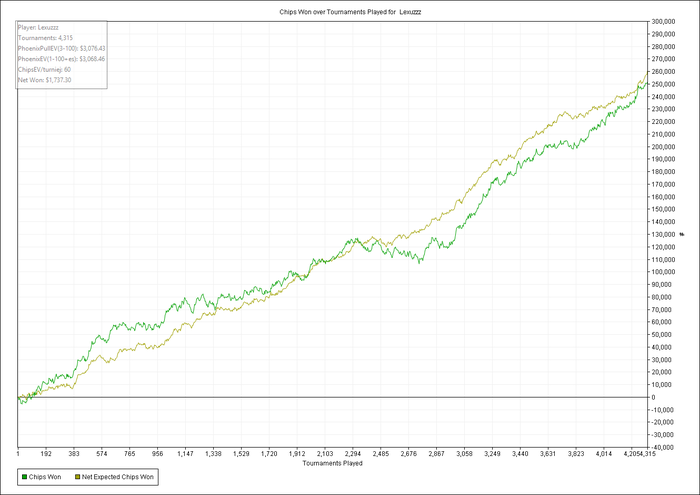Viewport: 700px width, 495px height.
Task: Click the 2,294 x-axis tick label
Action: coord(353,454)
